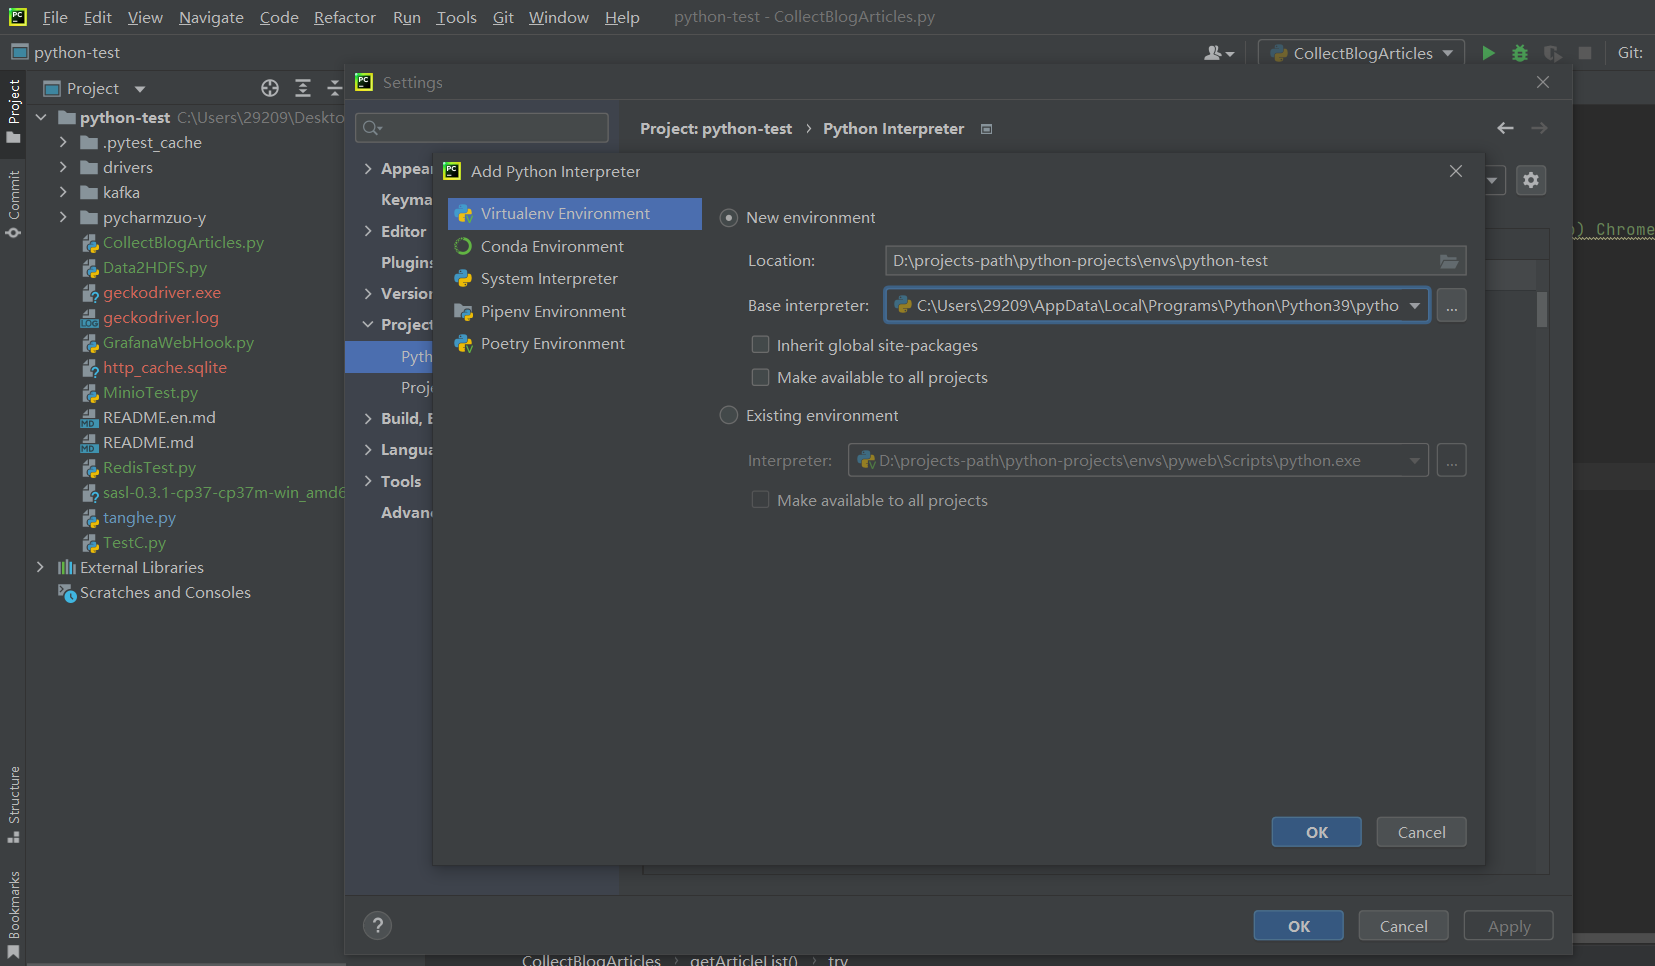Open the Git menu
1655x966 pixels.
tap(503, 17)
